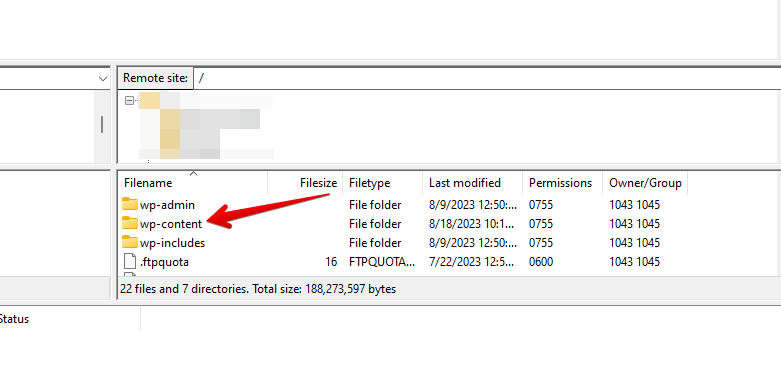Select the wp-includes row's 0755 permissions
Viewport: 781px width, 369px height.
(541, 243)
